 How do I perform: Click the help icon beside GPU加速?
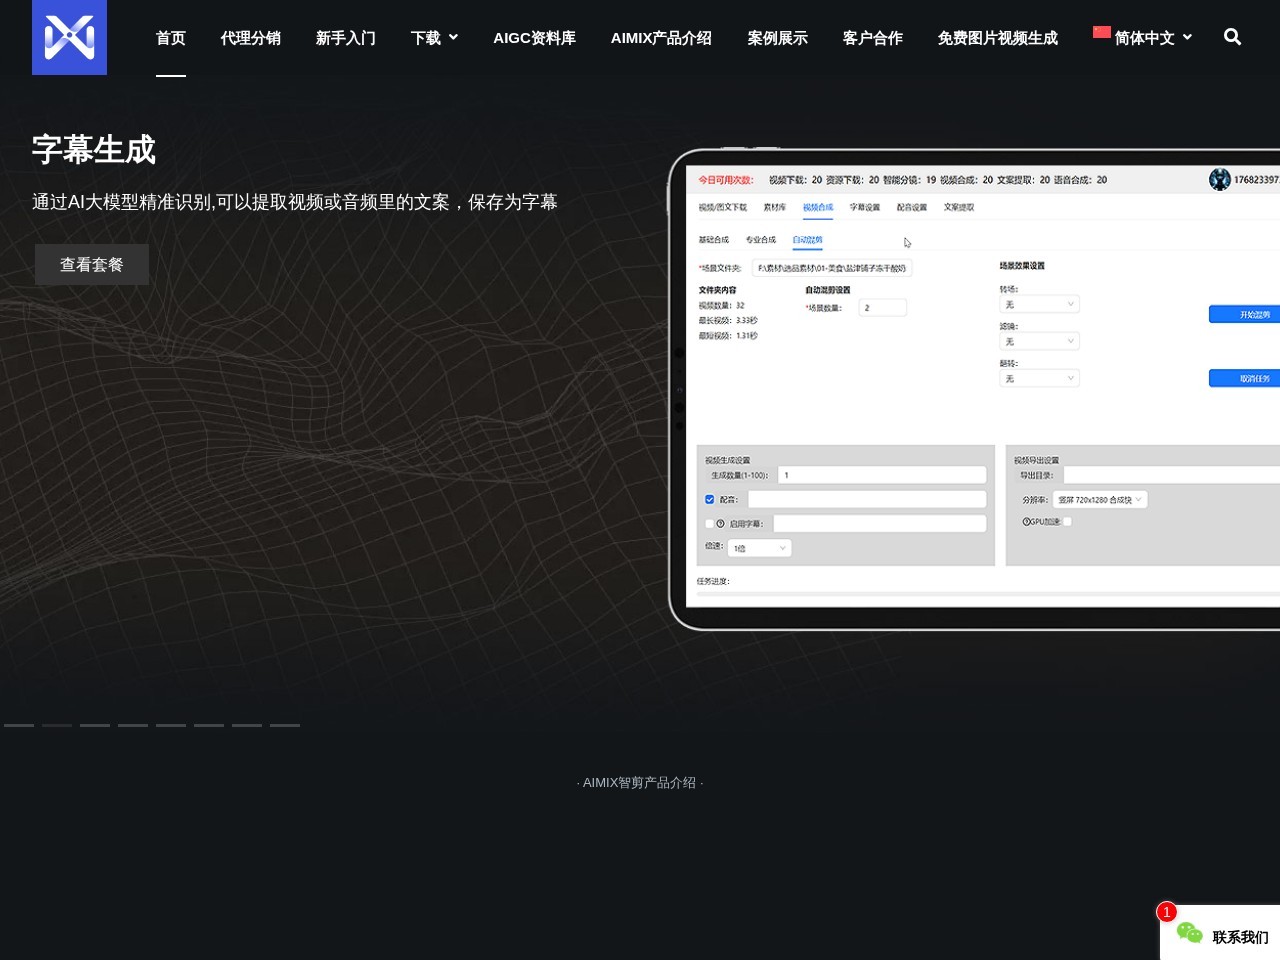(x=1027, y=521)
